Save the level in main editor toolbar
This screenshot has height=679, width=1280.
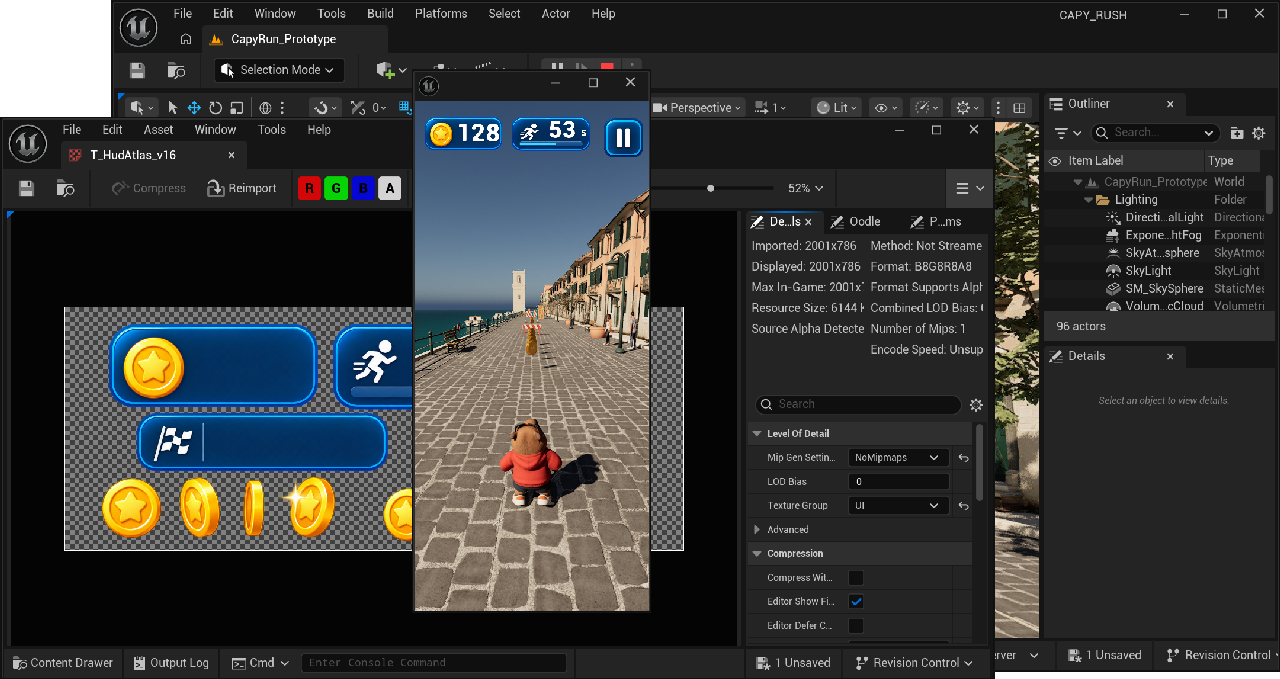click(x=138, y=70)
